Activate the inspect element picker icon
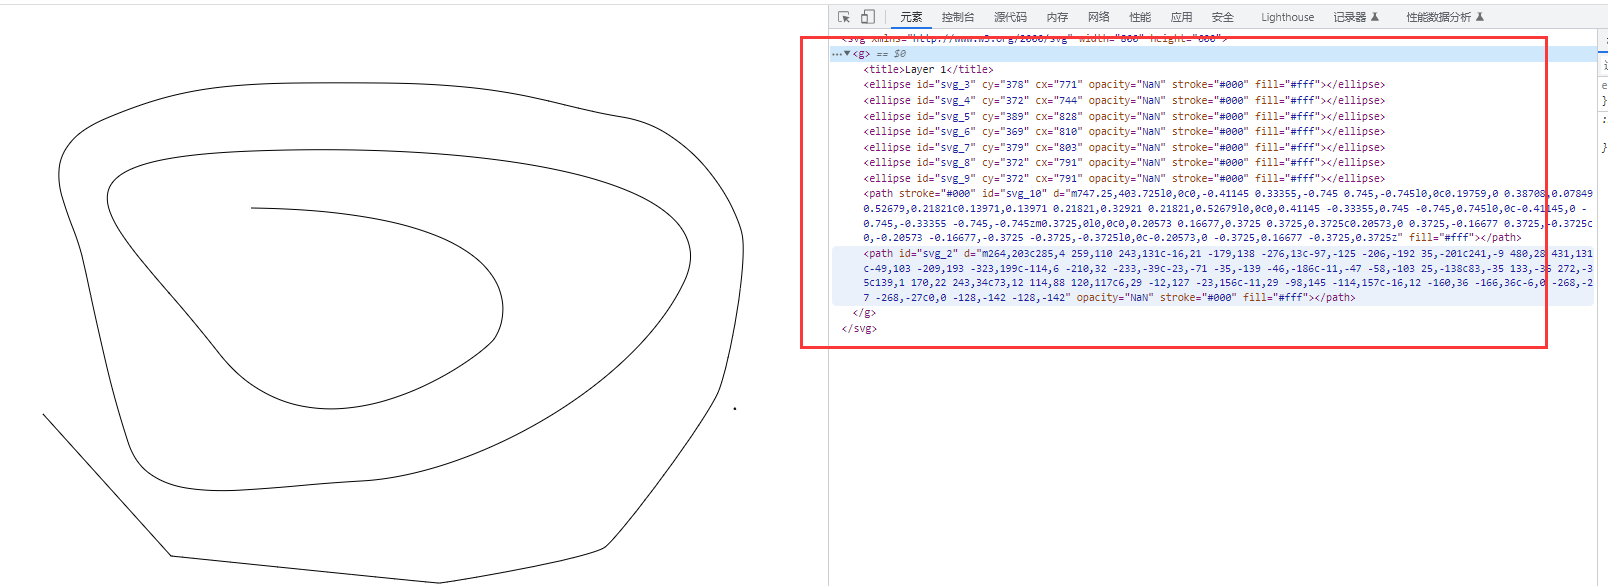 coord(844,17)
